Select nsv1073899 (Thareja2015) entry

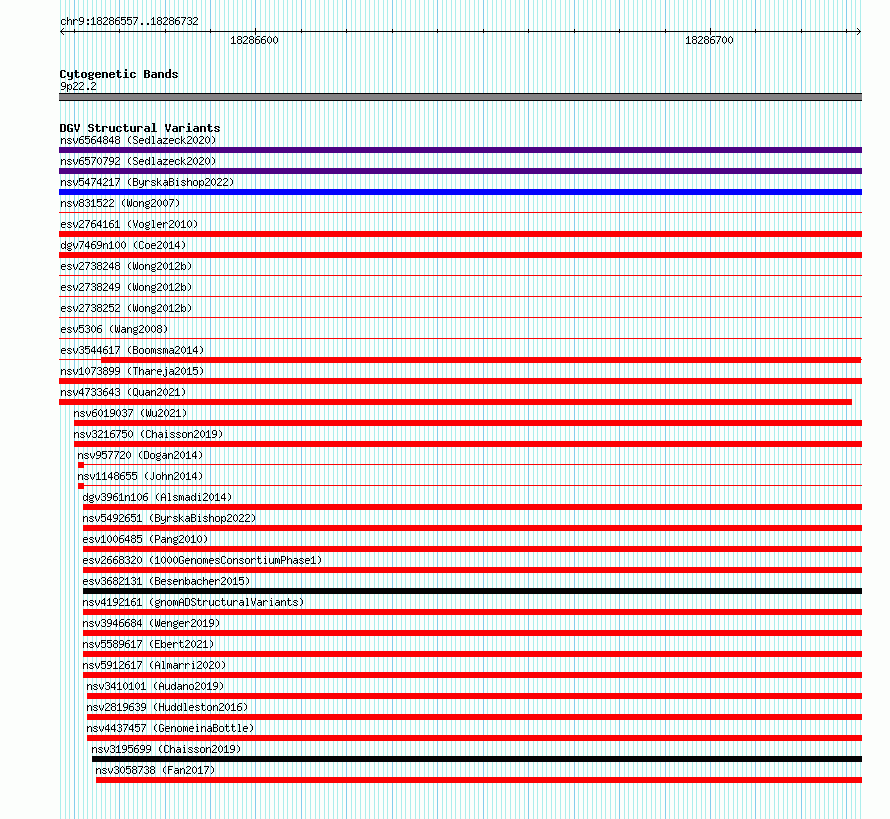132,371
